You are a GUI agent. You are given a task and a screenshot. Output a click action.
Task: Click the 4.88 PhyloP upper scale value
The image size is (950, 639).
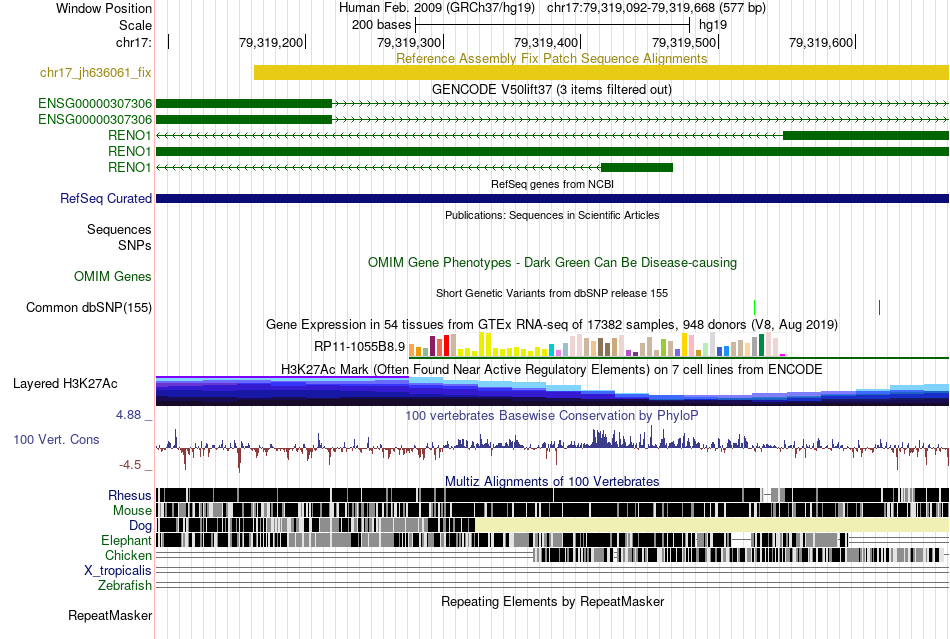128,415
